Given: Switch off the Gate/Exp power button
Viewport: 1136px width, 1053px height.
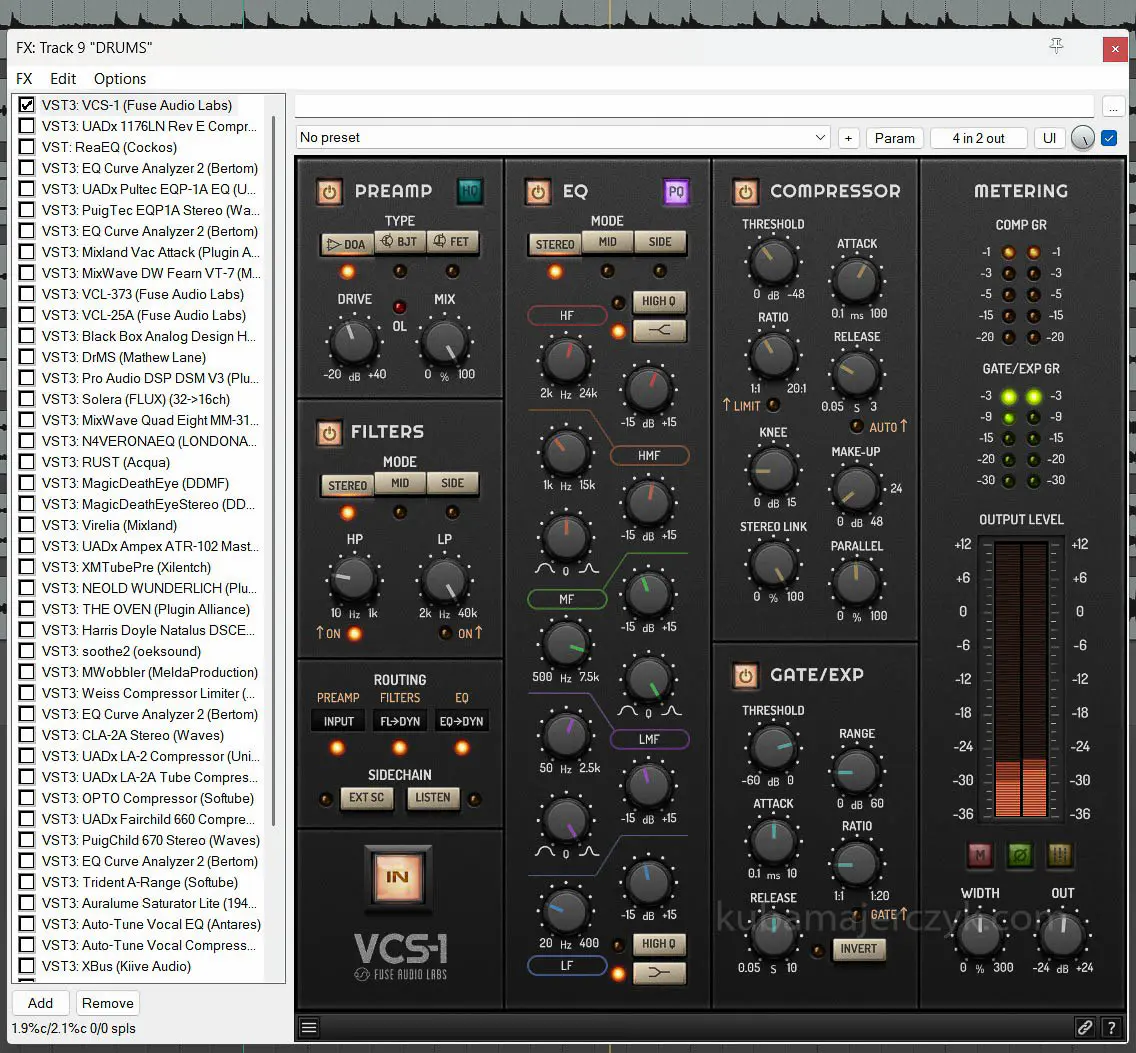Looking at the screenshot, I should [745, 676].
